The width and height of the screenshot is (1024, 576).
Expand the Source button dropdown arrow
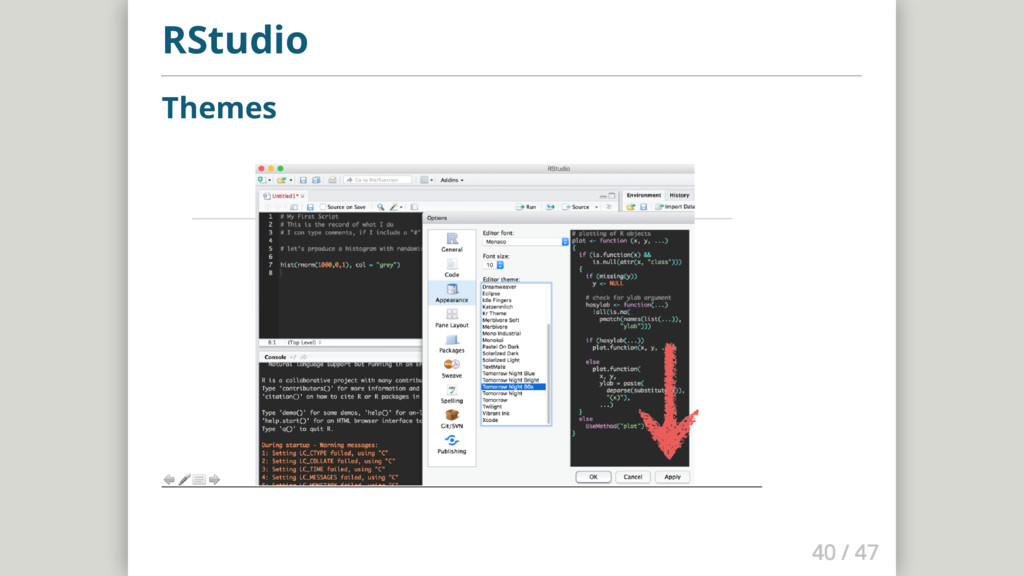pyautogui.click(x=596, y=207)
